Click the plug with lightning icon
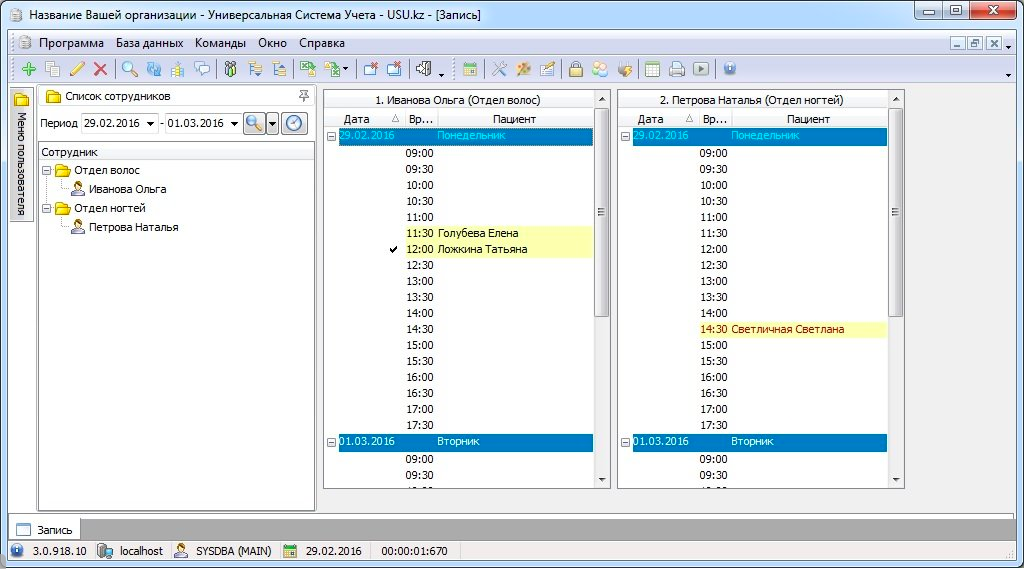1024x569 pixels. click(x=624, y=69)
